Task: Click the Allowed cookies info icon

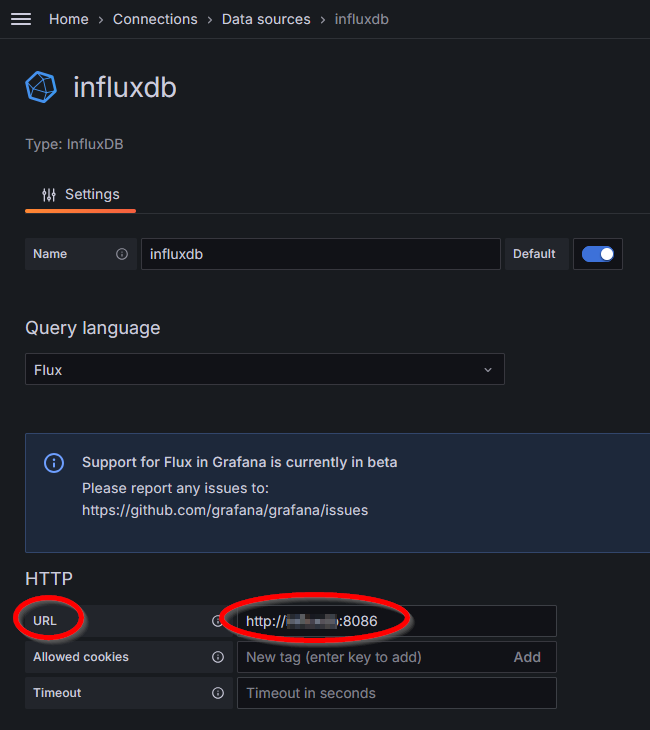Action: (218, 657)
